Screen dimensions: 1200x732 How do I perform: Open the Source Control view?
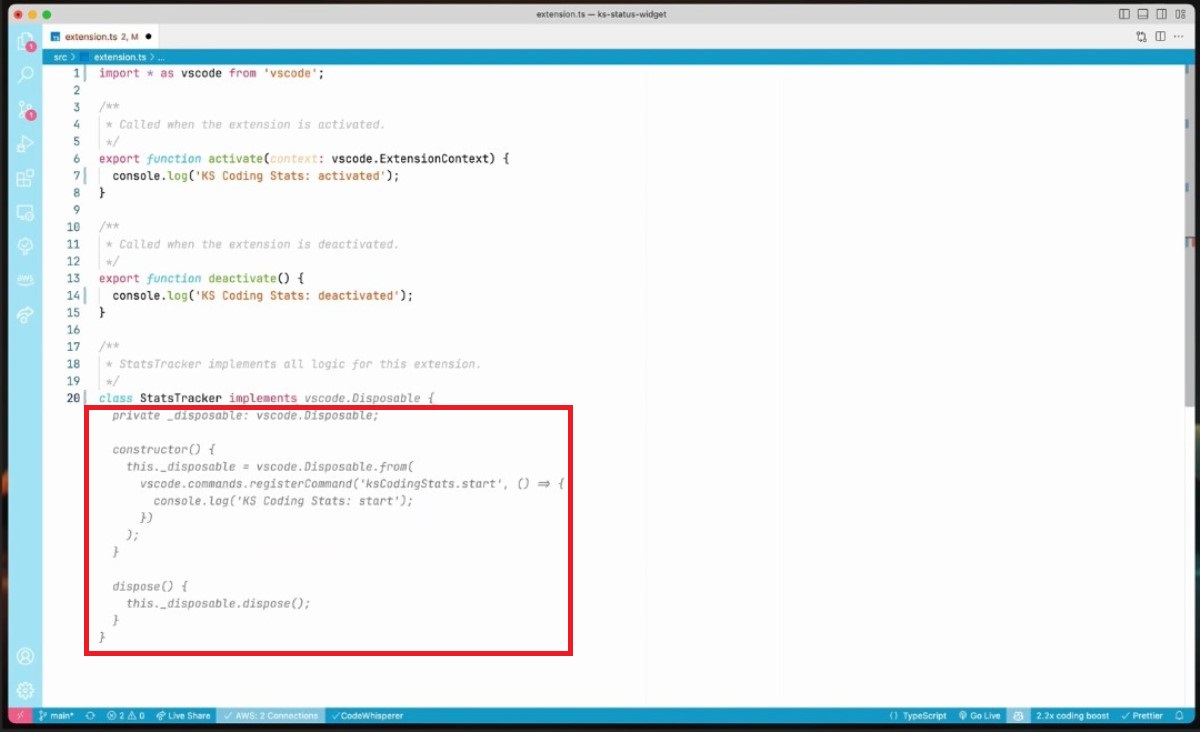(x=26, y=110)
